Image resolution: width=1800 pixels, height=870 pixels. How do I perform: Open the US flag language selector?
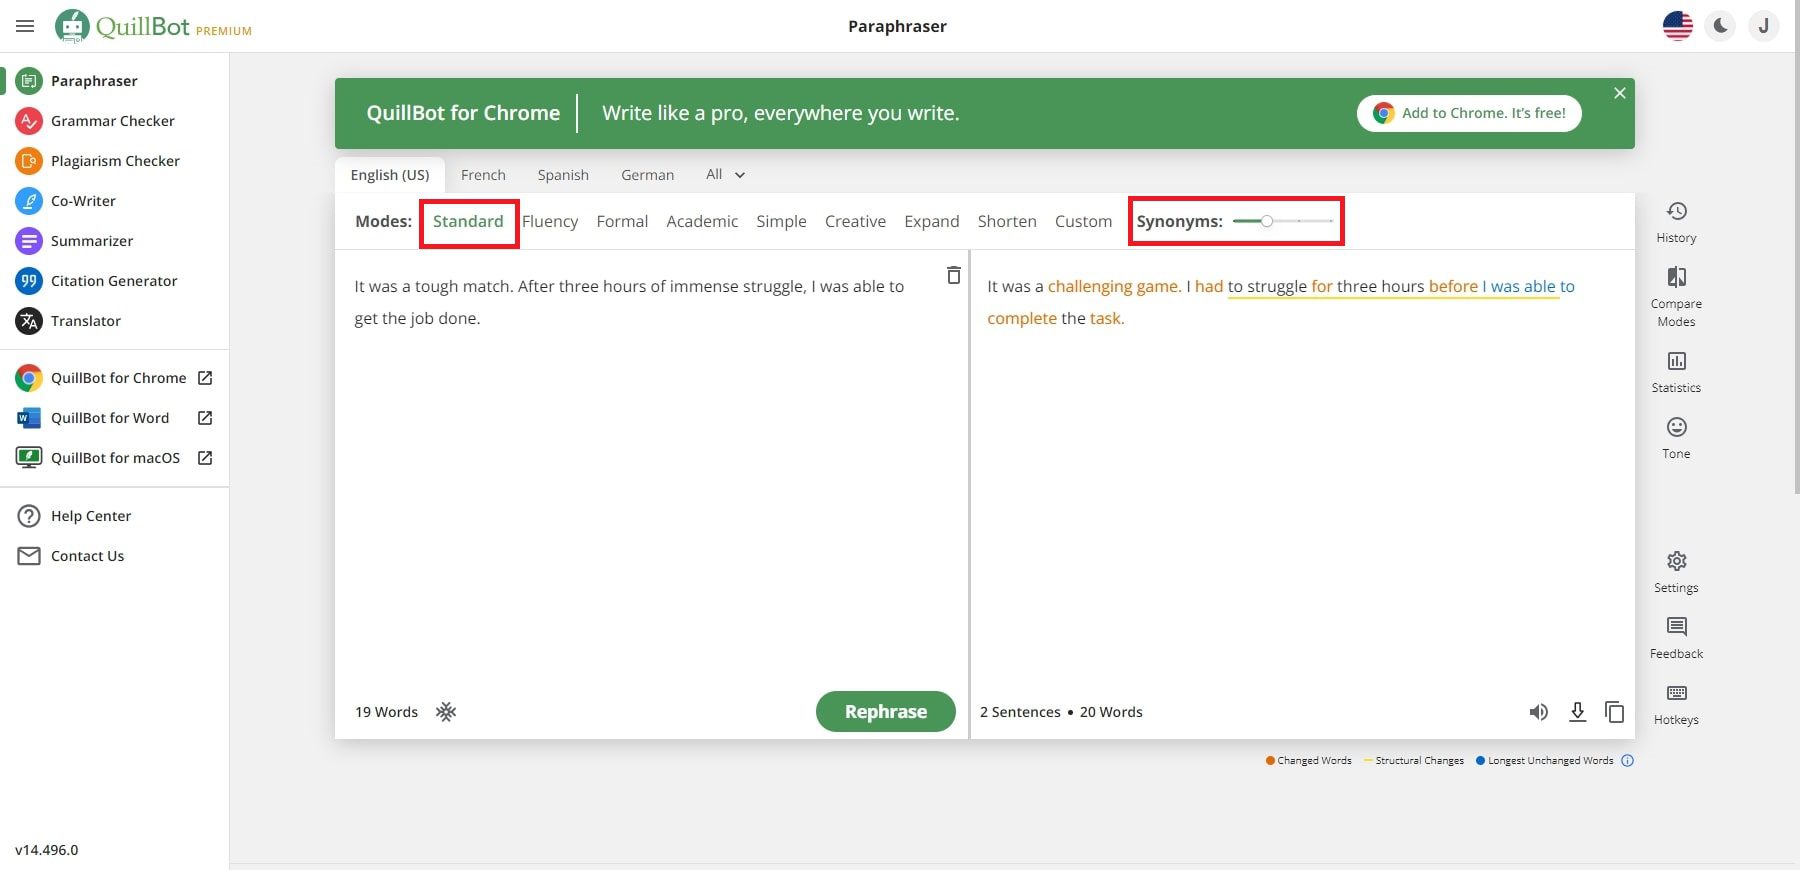coord(1677,26)
